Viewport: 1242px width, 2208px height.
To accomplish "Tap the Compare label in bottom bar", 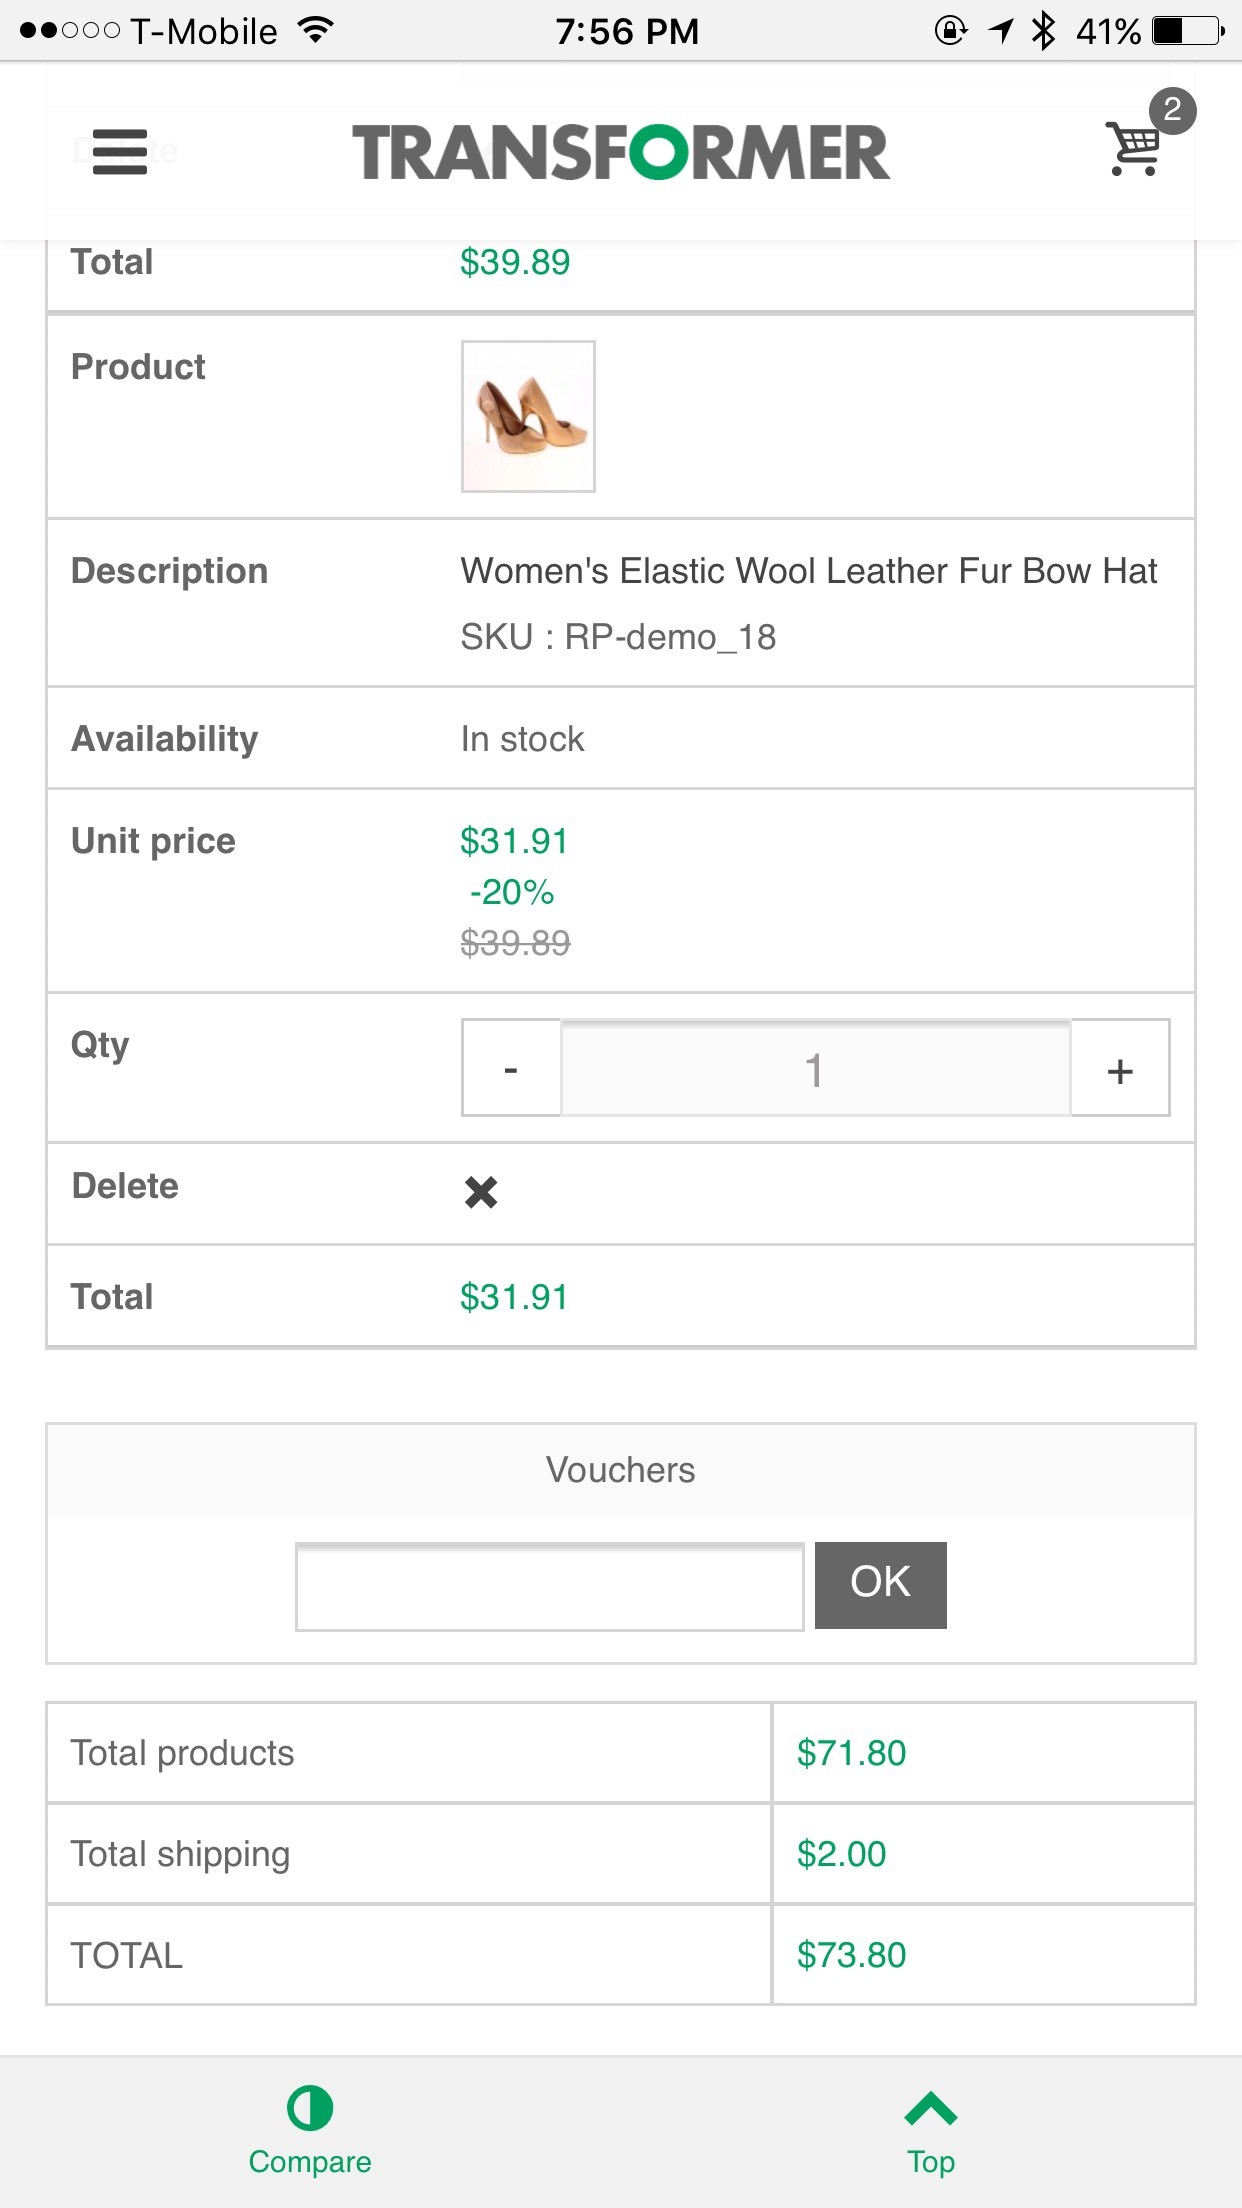I will tap(310, 2162).
